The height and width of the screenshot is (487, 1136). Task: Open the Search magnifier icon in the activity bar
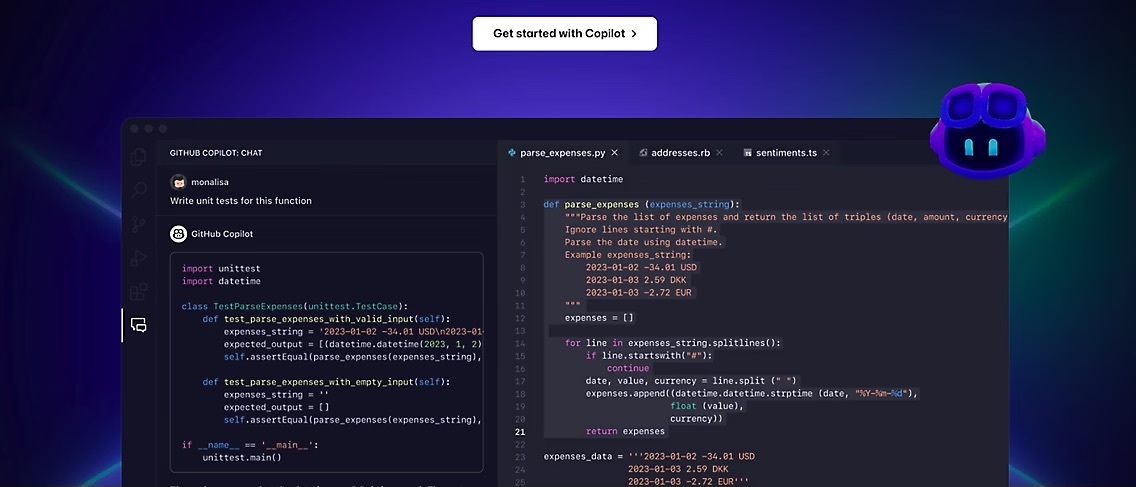click(x=138, y=191)
